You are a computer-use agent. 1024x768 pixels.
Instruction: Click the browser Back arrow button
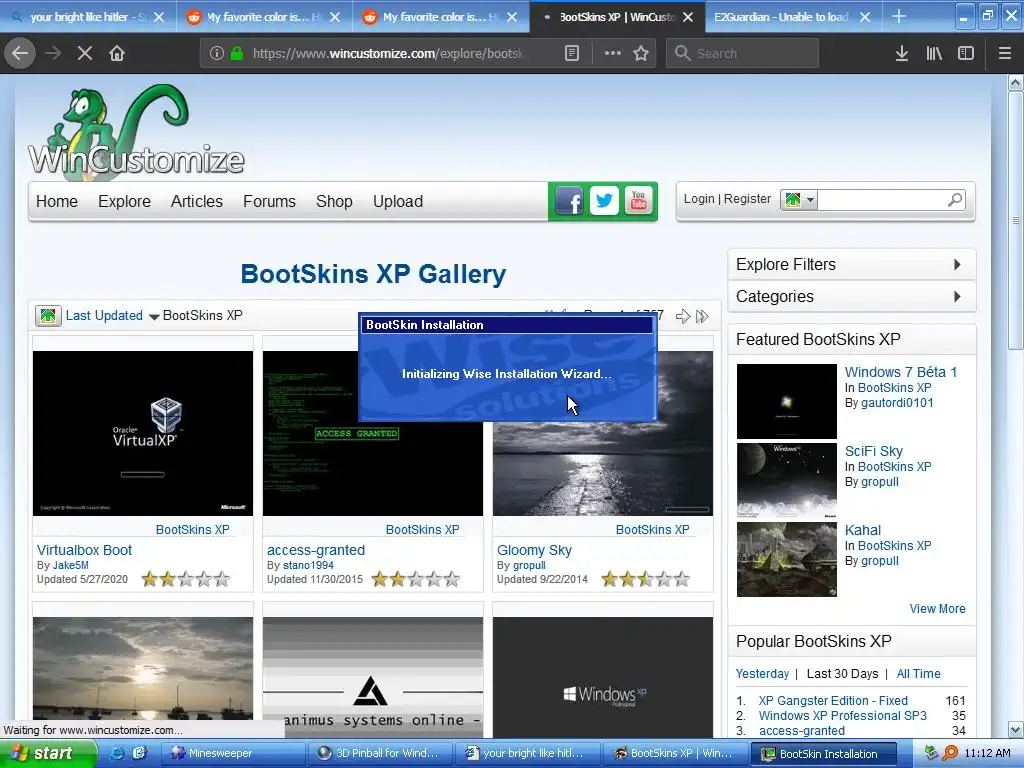click(20, 53)
